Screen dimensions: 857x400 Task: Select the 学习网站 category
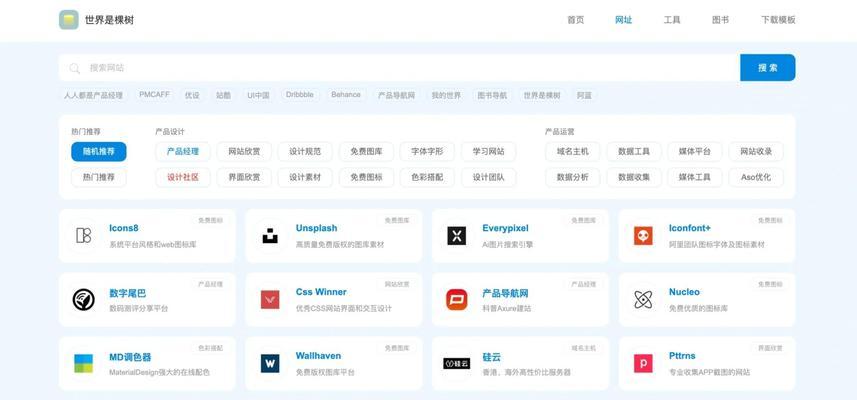point(489,151)
